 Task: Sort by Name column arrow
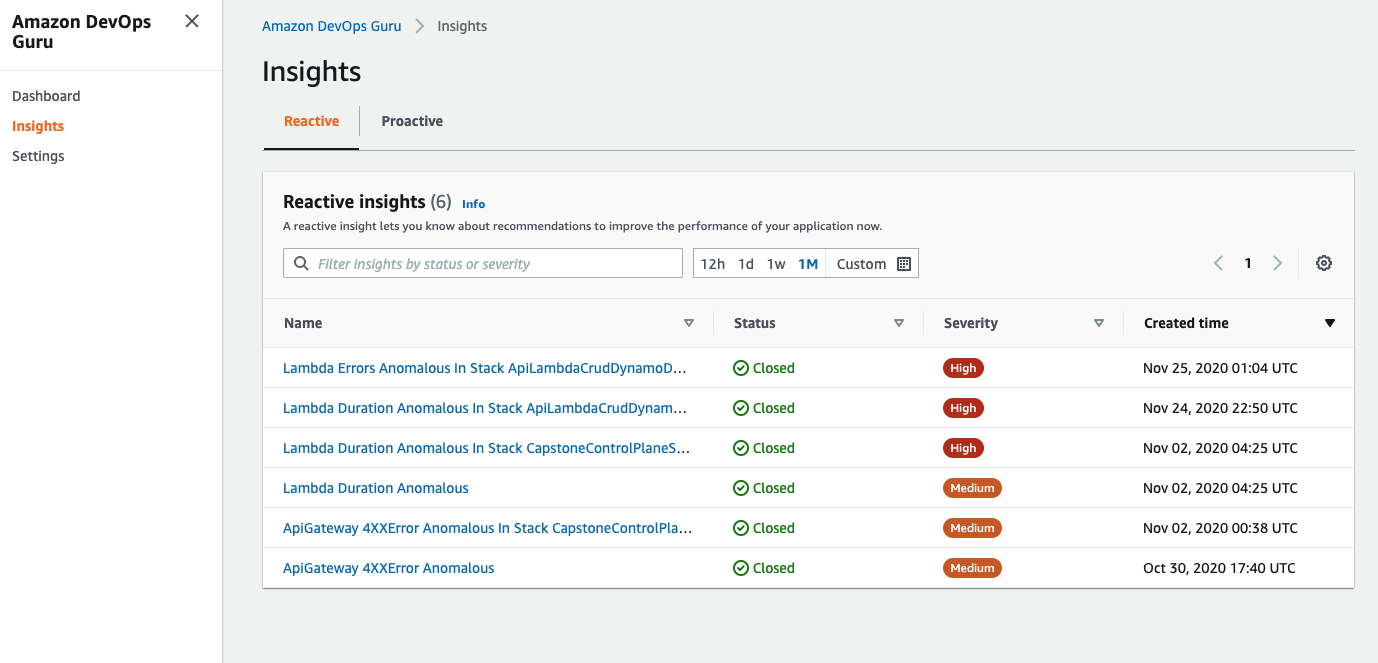688,323
